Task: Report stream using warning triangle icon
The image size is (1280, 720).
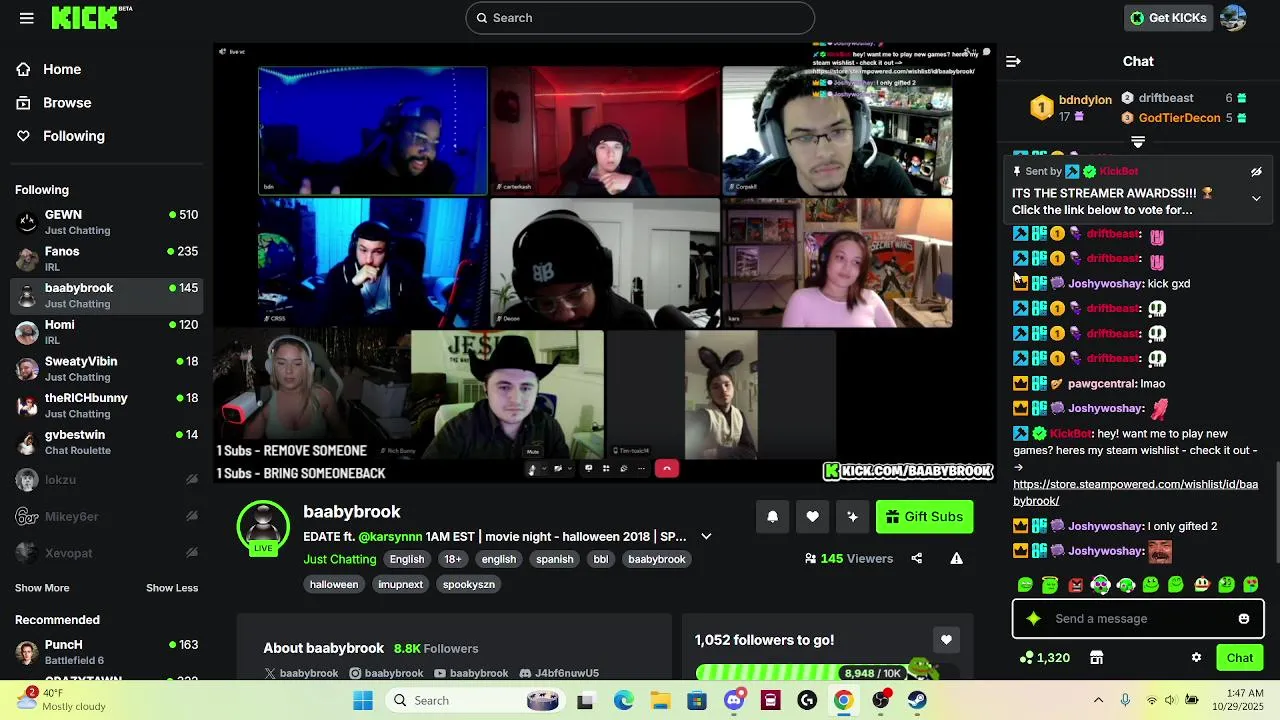Action: click(956, 558)
